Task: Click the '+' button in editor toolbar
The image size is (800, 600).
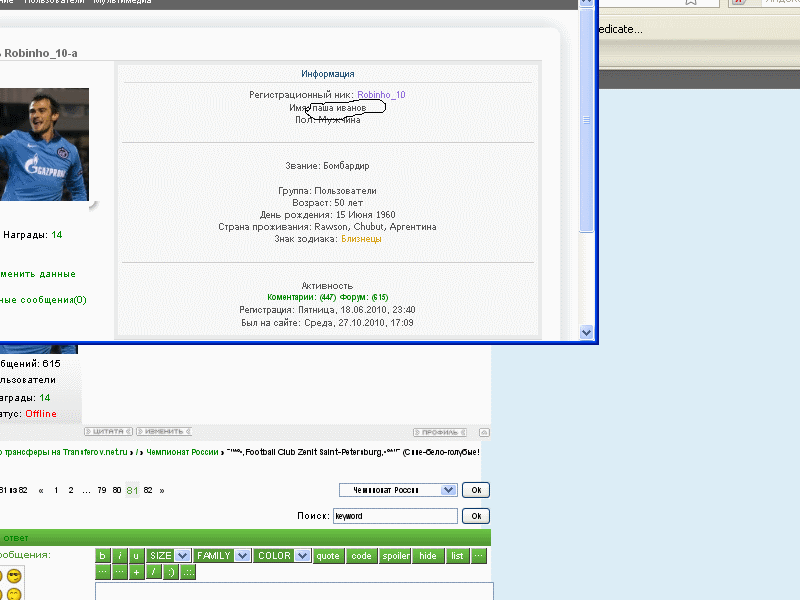Action: [136, 572]
